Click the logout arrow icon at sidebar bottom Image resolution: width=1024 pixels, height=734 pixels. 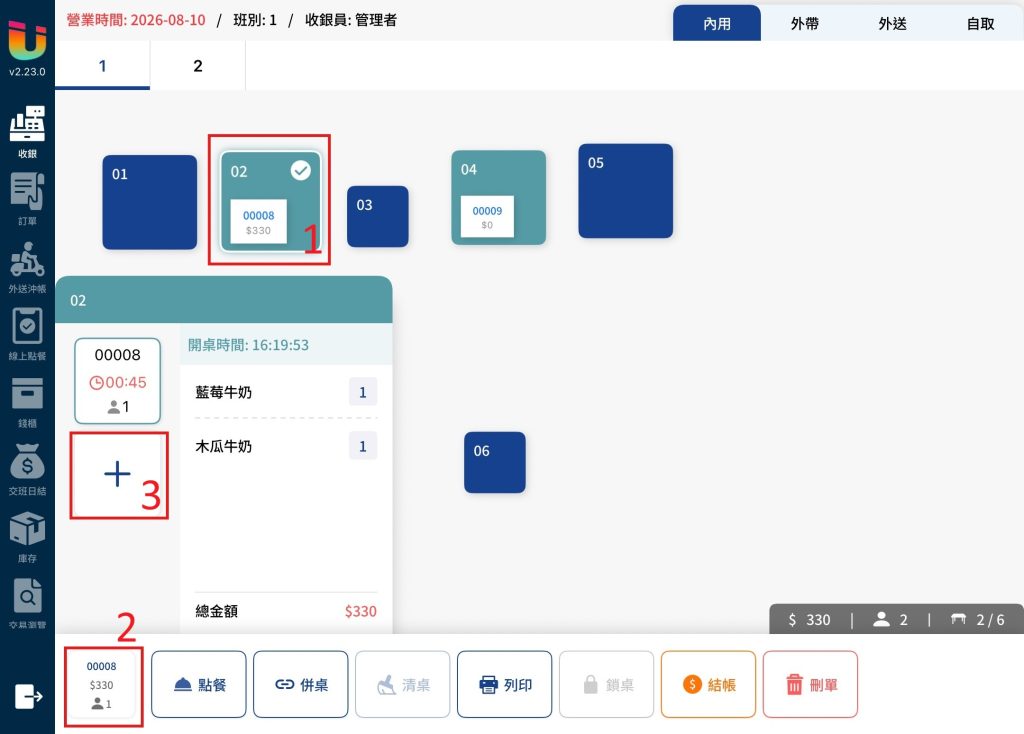(28, 696)
